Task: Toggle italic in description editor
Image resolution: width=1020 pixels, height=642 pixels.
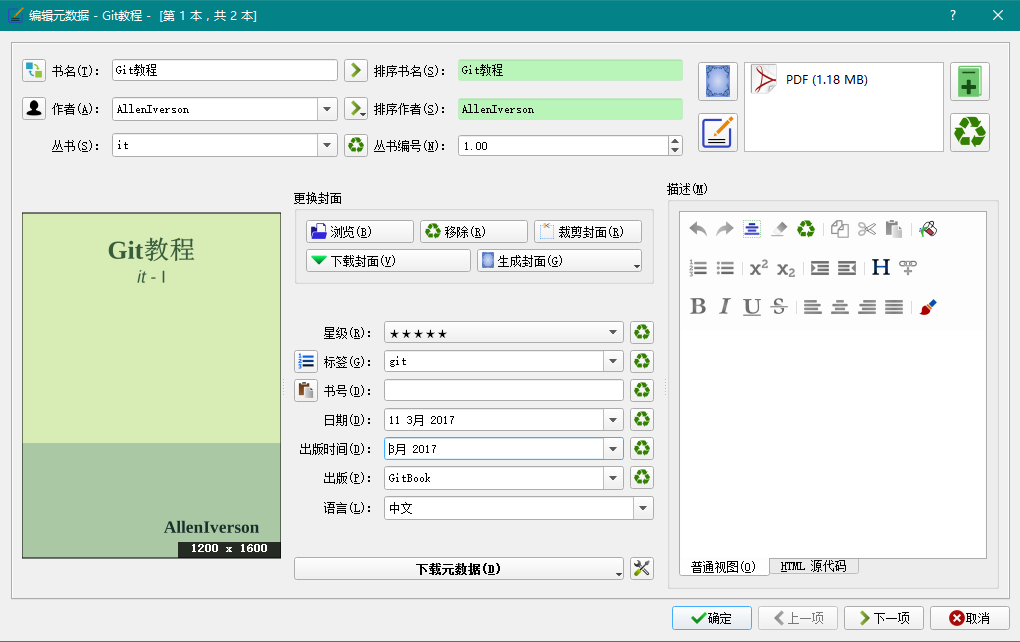Action: point(725,306)
